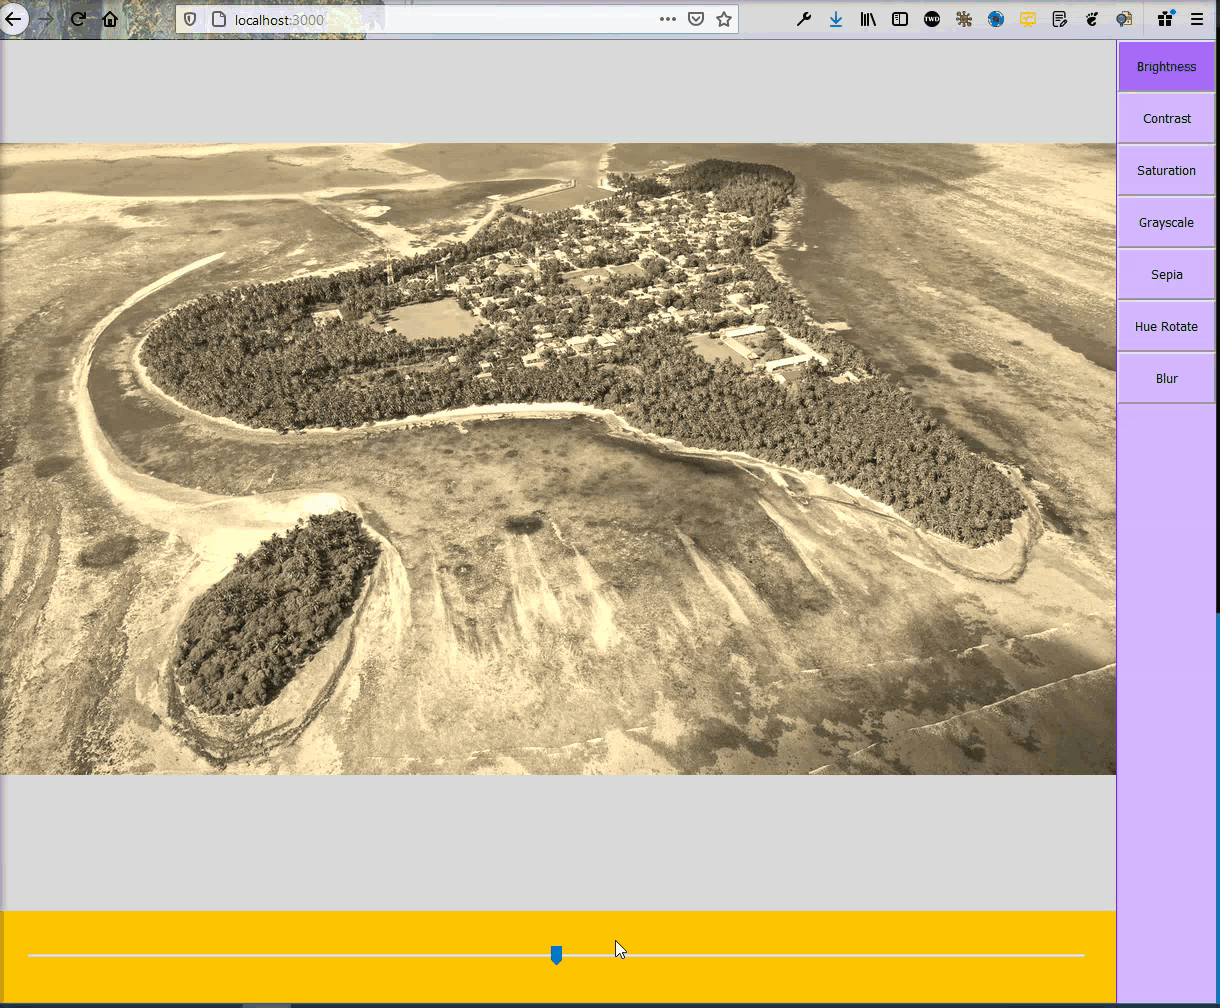Open the Library bookshelf icon
Viewport: 1220px width, 1008px height.
pyautogui.click(x=868, y=19)
